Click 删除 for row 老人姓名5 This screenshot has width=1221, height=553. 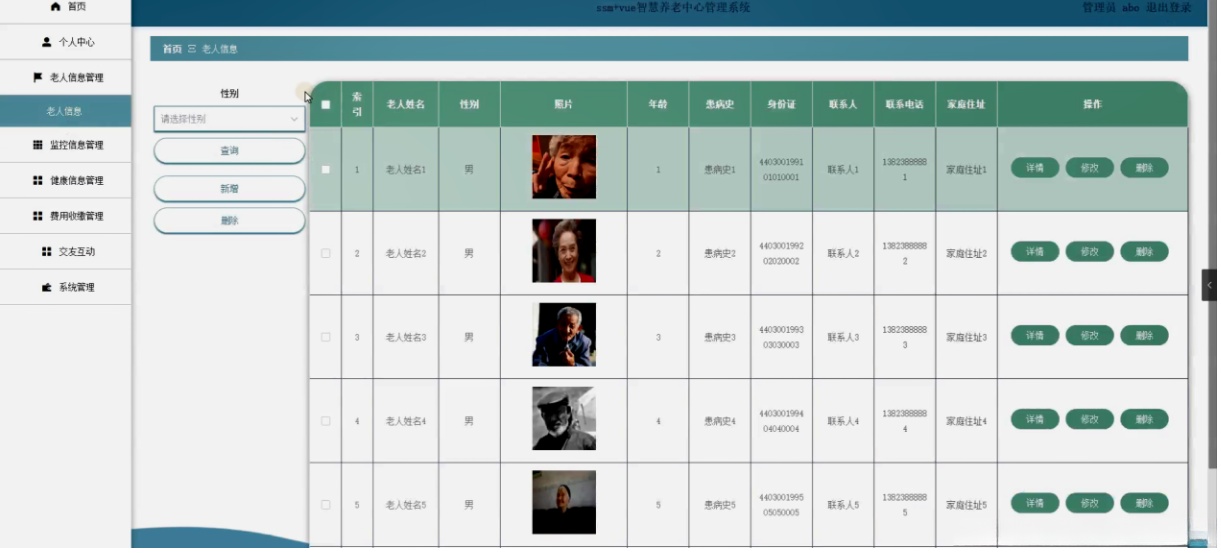1144,503
